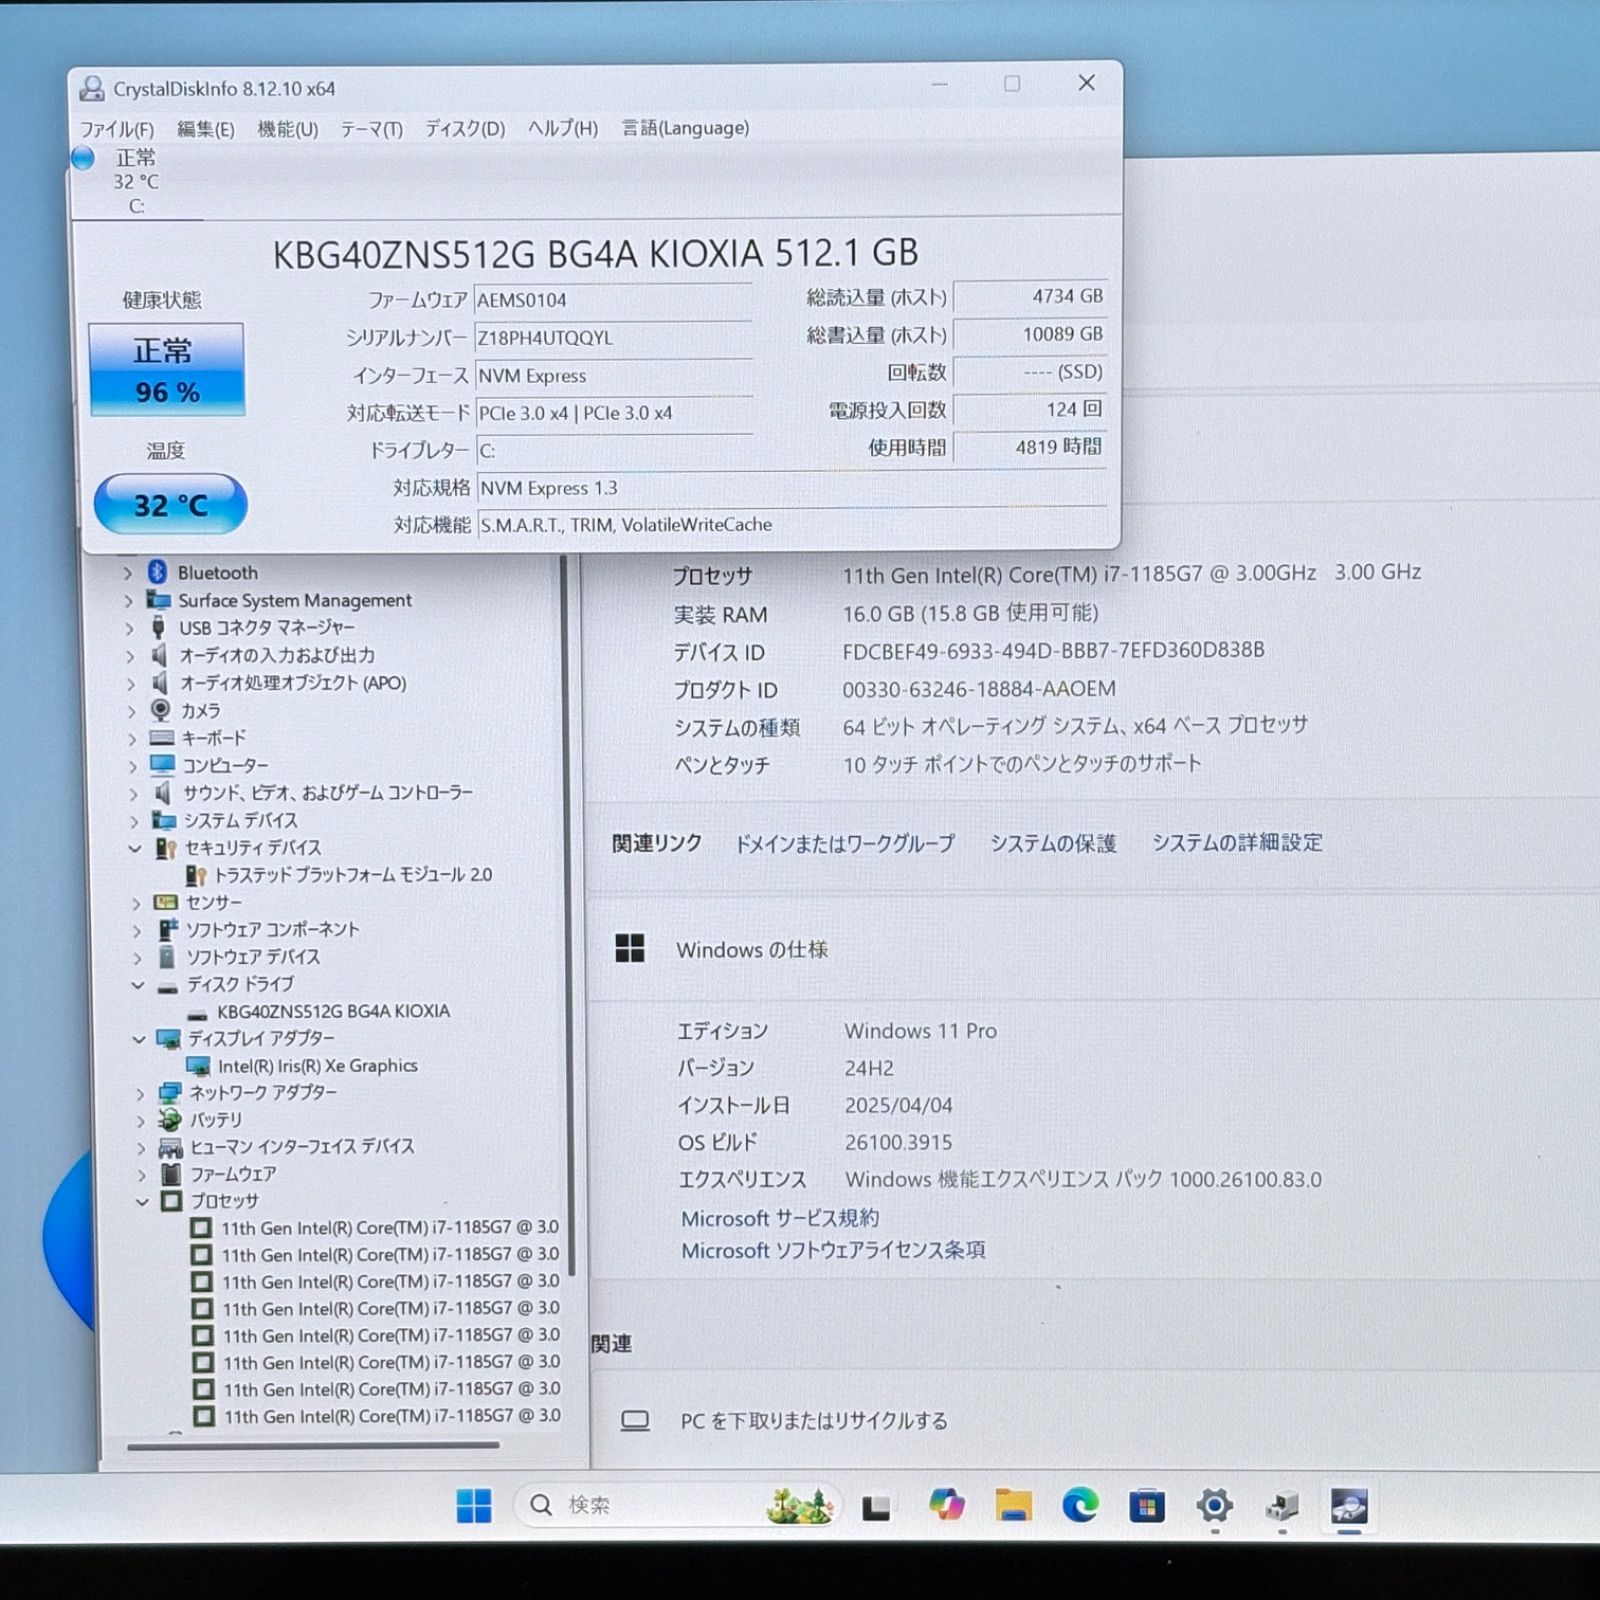Collapse the プロセッサ node
This screenshot has width=1600, height=1600.
coord(142,1201)
